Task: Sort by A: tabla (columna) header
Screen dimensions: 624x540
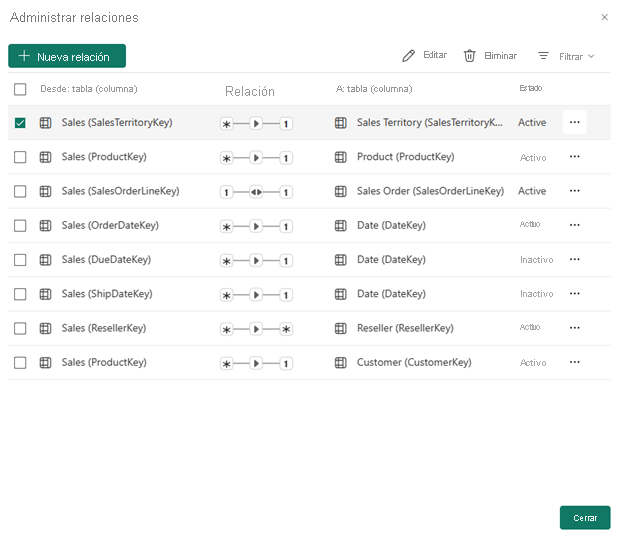Action: (x=374, y=89)
